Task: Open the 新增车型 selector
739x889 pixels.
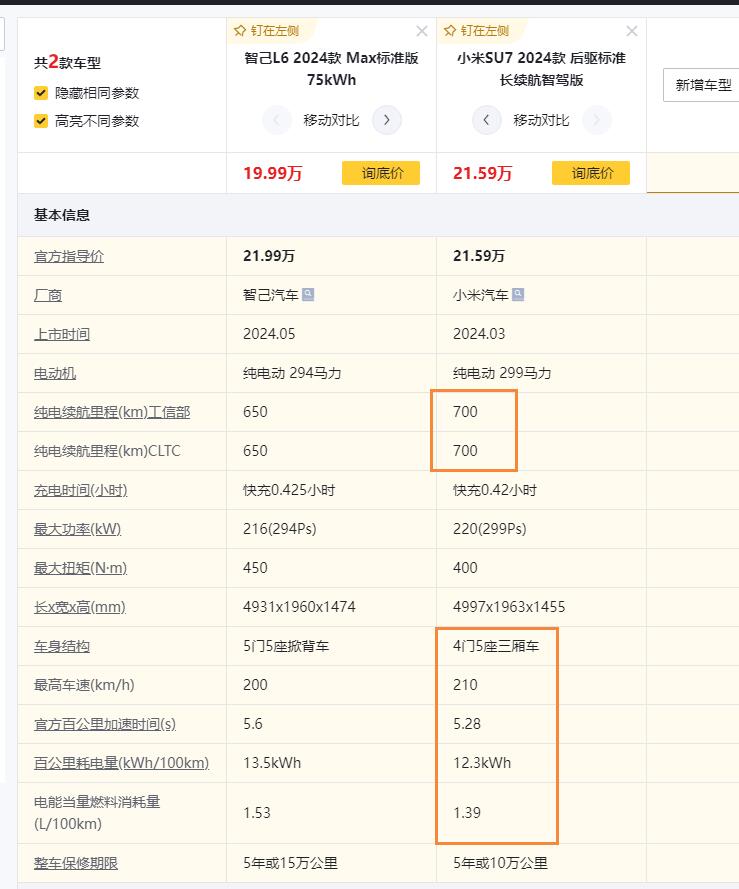Action: pyautogui.click(x=702, y=85)
